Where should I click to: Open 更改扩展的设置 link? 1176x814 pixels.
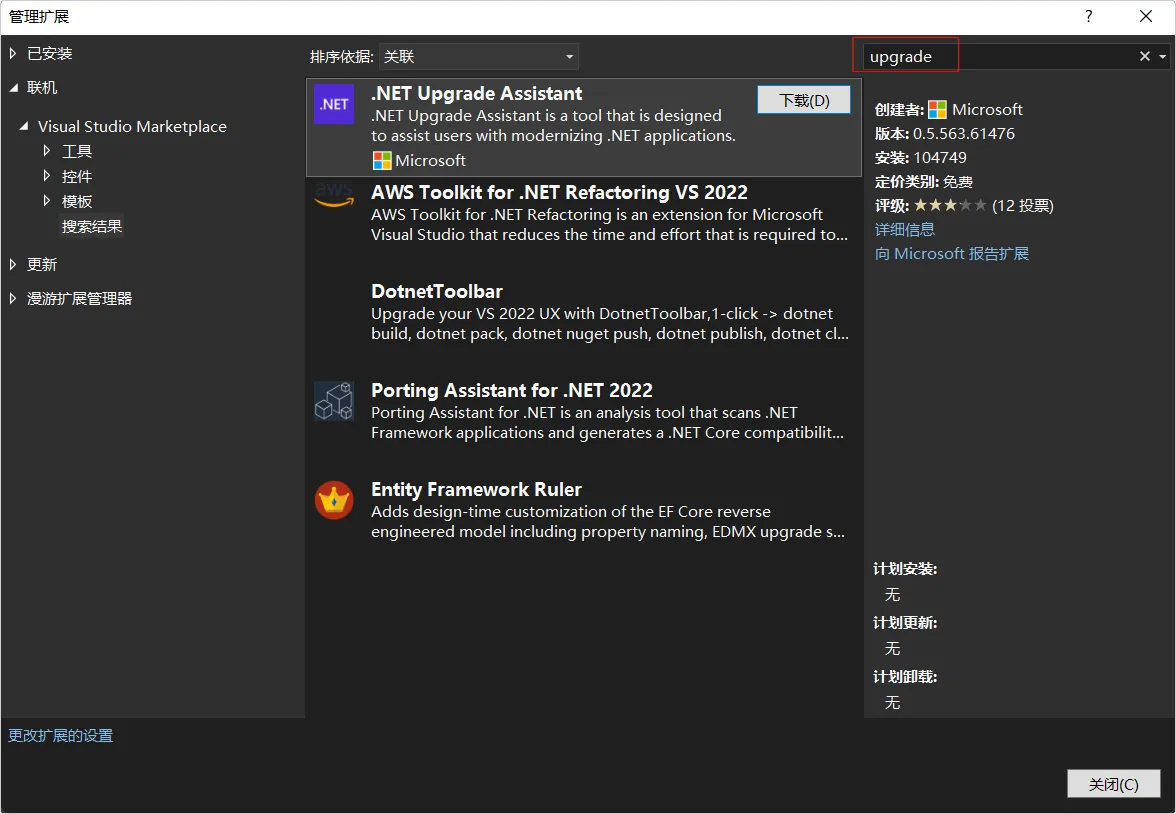(x=61, y=735)
